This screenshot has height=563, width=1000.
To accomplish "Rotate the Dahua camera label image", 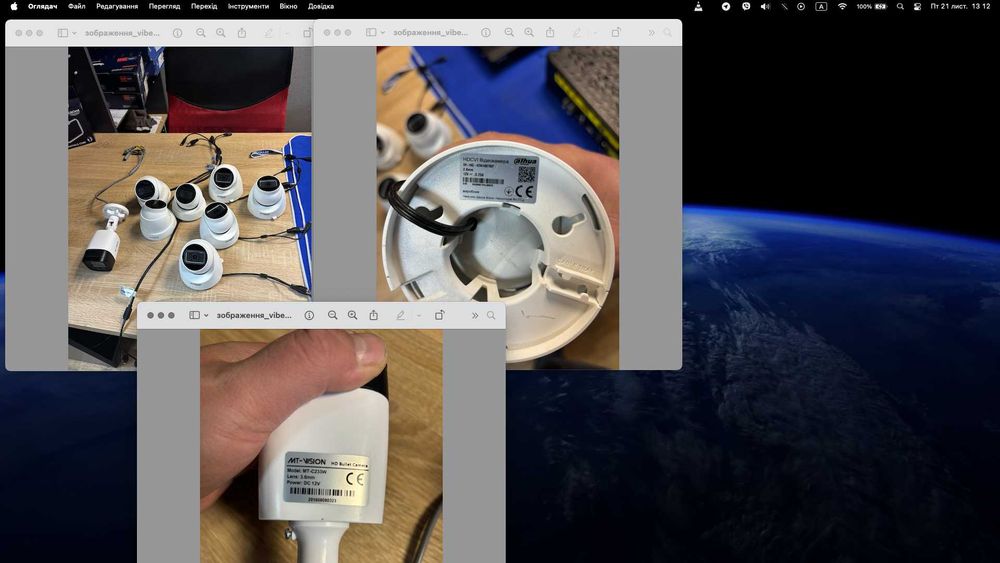I will pos(616,32).
